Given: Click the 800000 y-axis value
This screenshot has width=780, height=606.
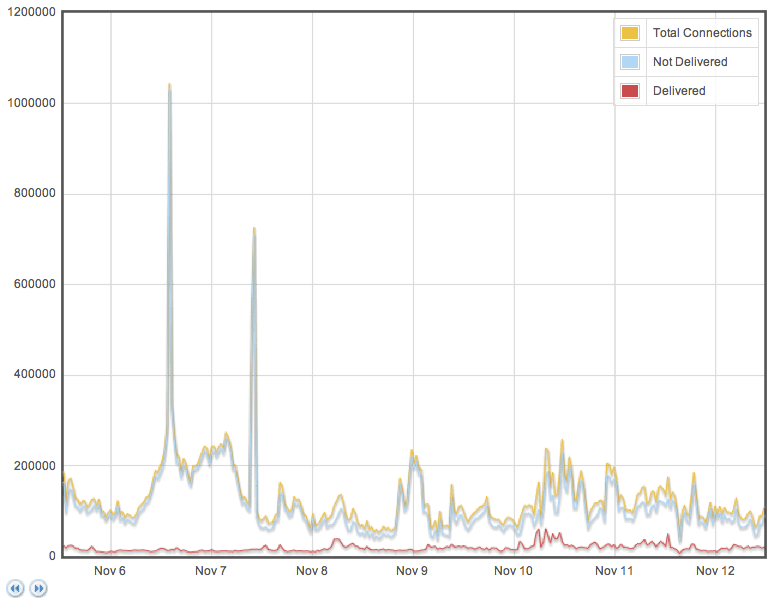Looking at the screenshot, I should point(35,193).
